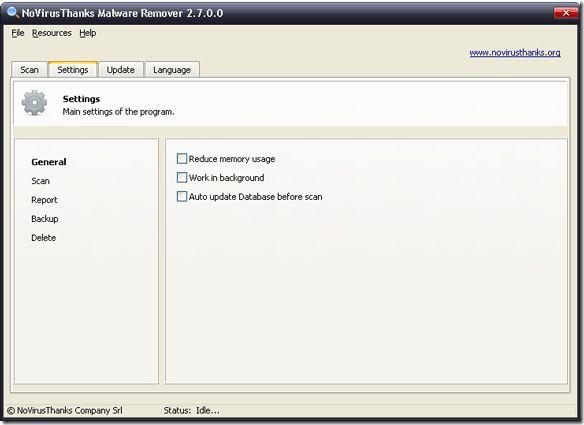
Task: Select Backup settings category
Action: tap(45, 219)
